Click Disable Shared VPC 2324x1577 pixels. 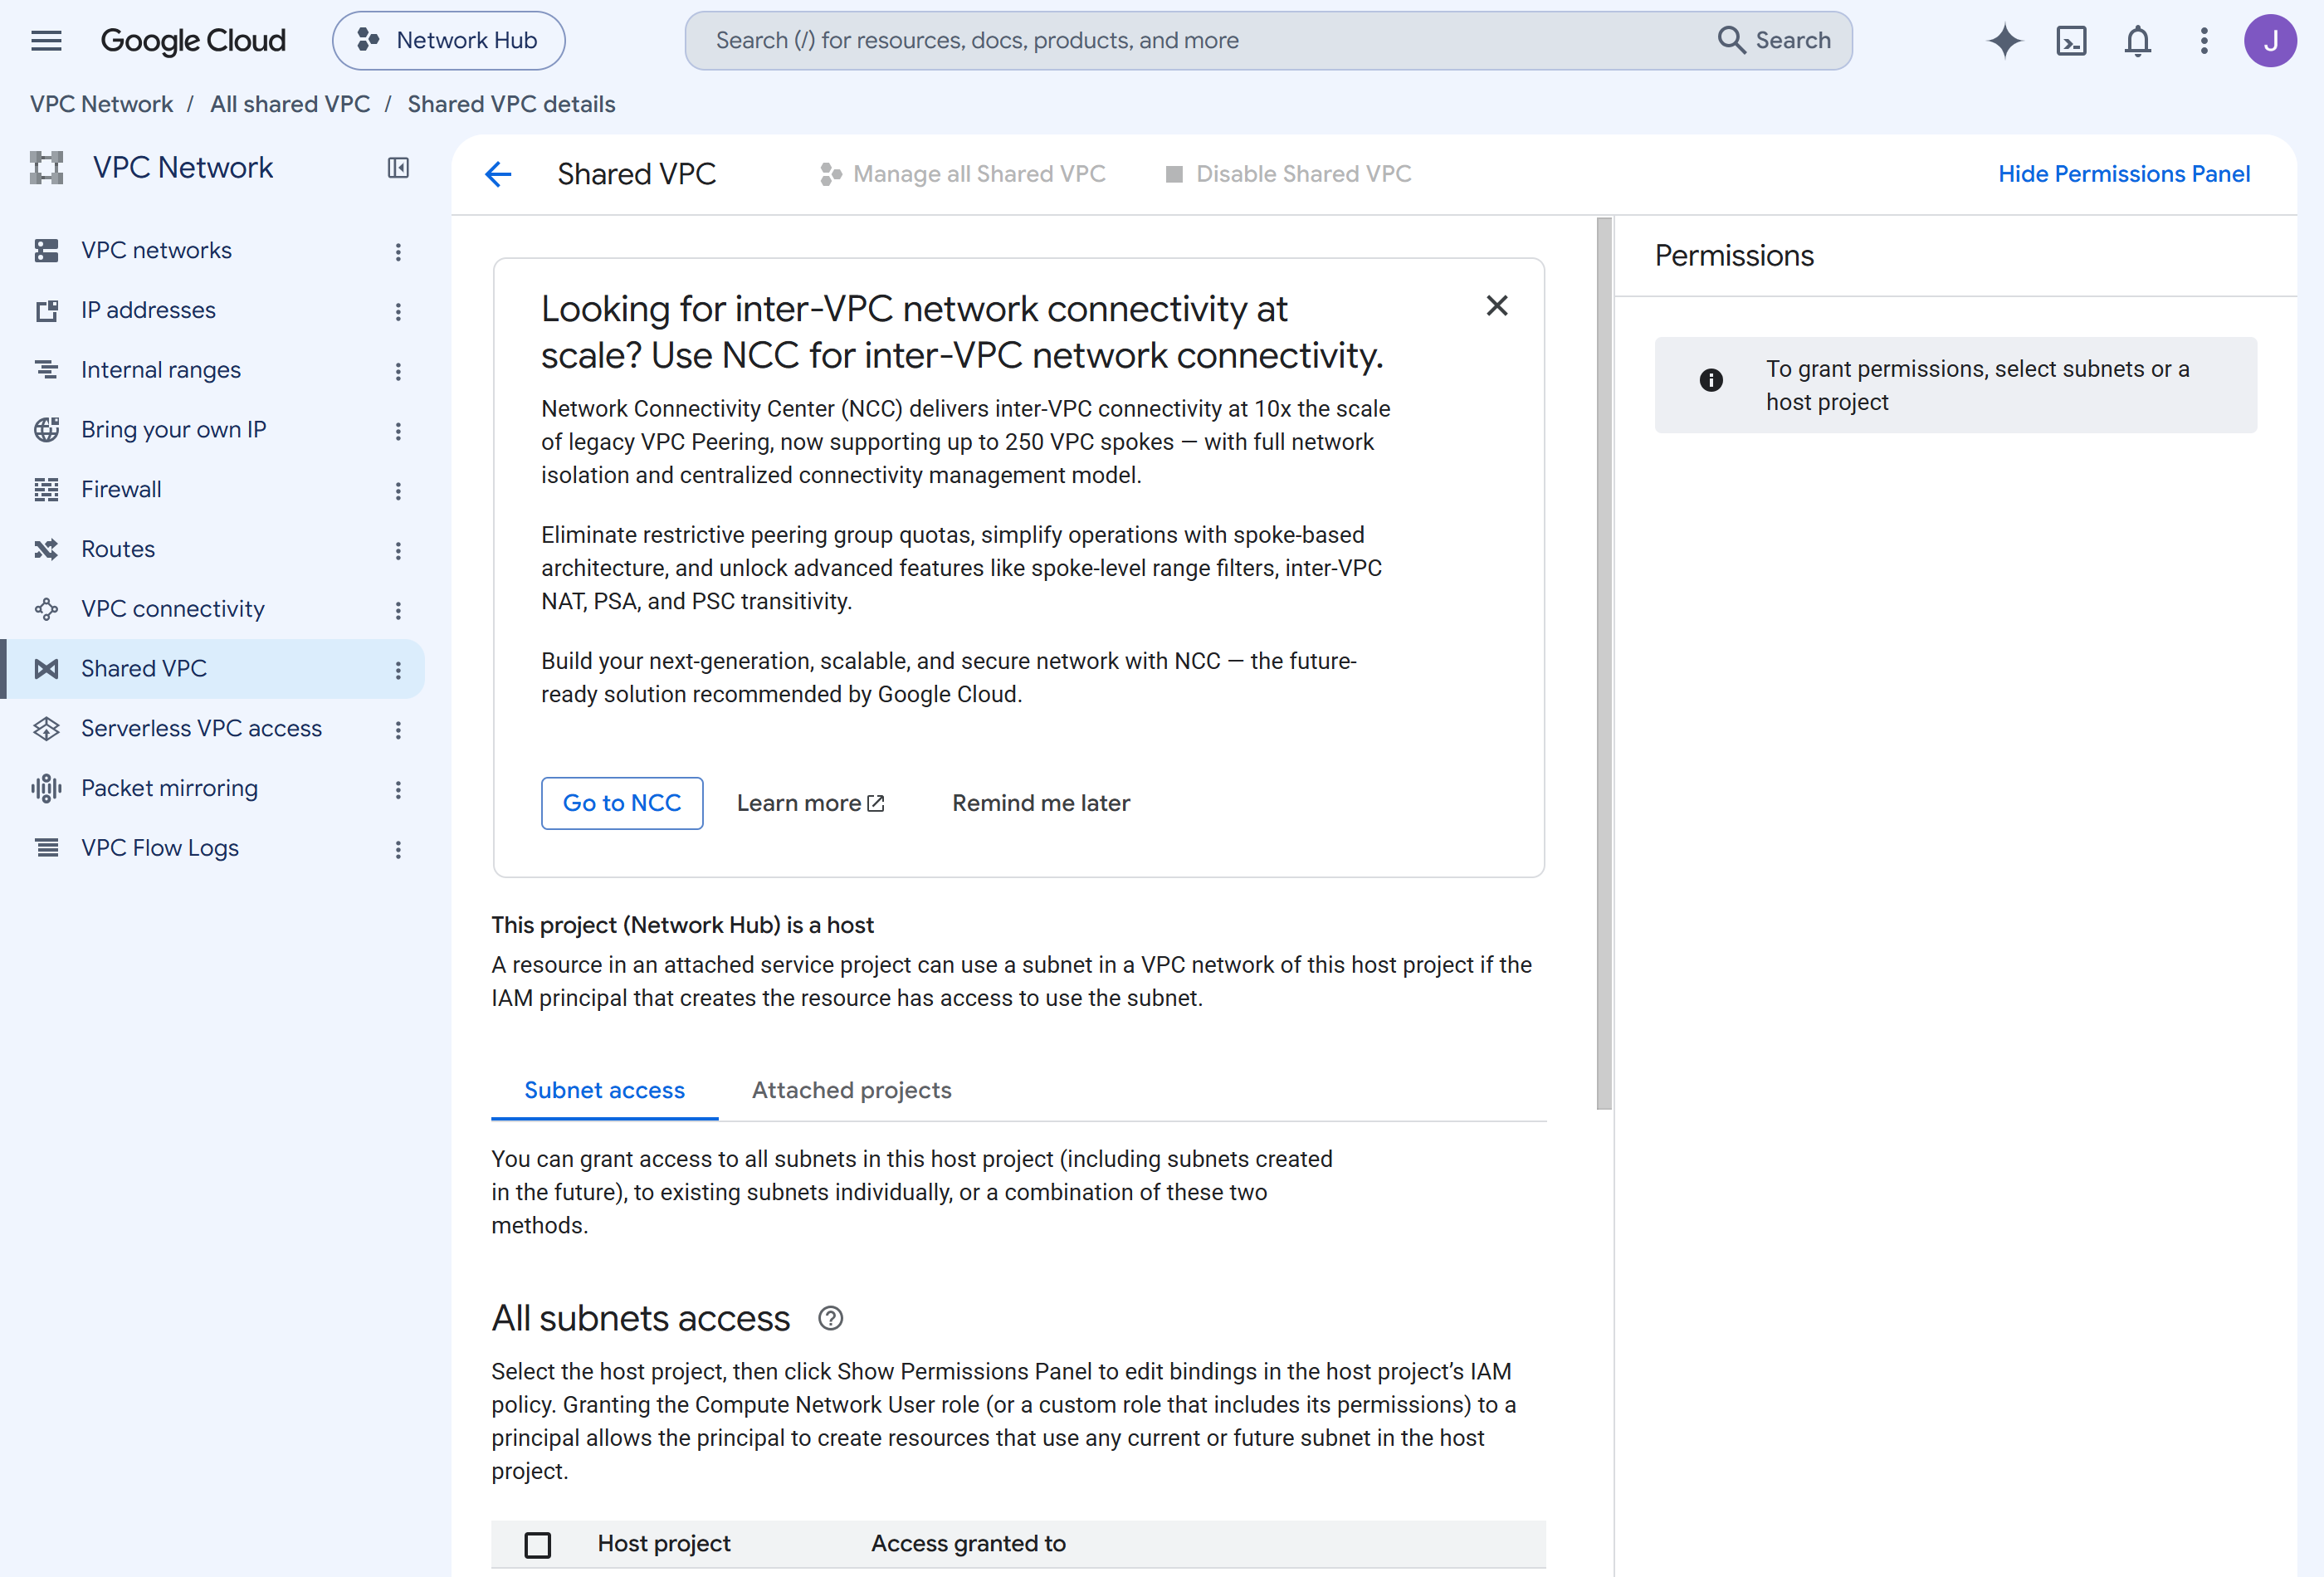[1288, 174]
